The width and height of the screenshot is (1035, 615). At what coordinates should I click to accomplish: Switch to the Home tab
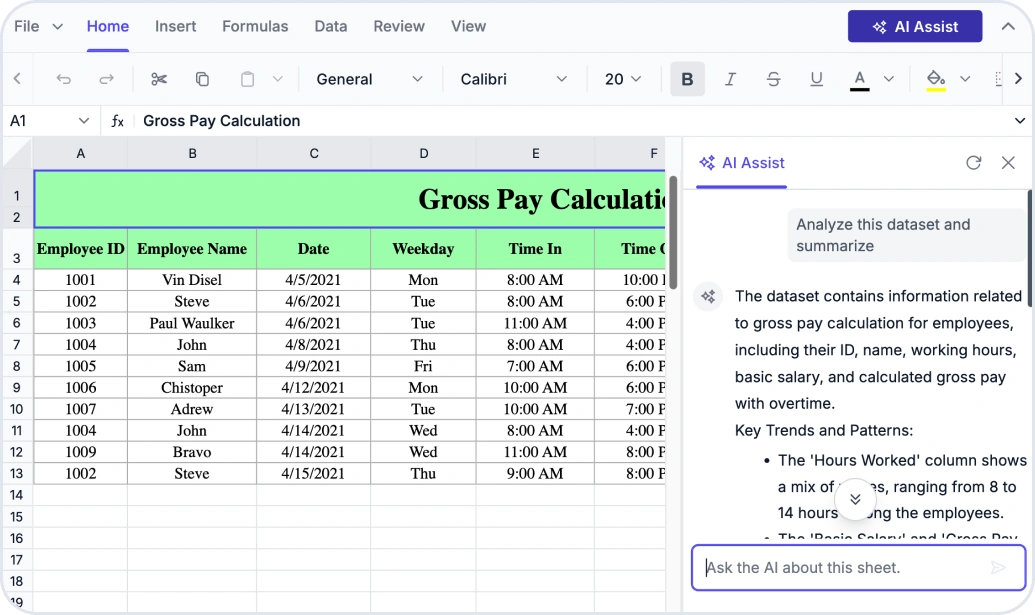coord(108,26)
